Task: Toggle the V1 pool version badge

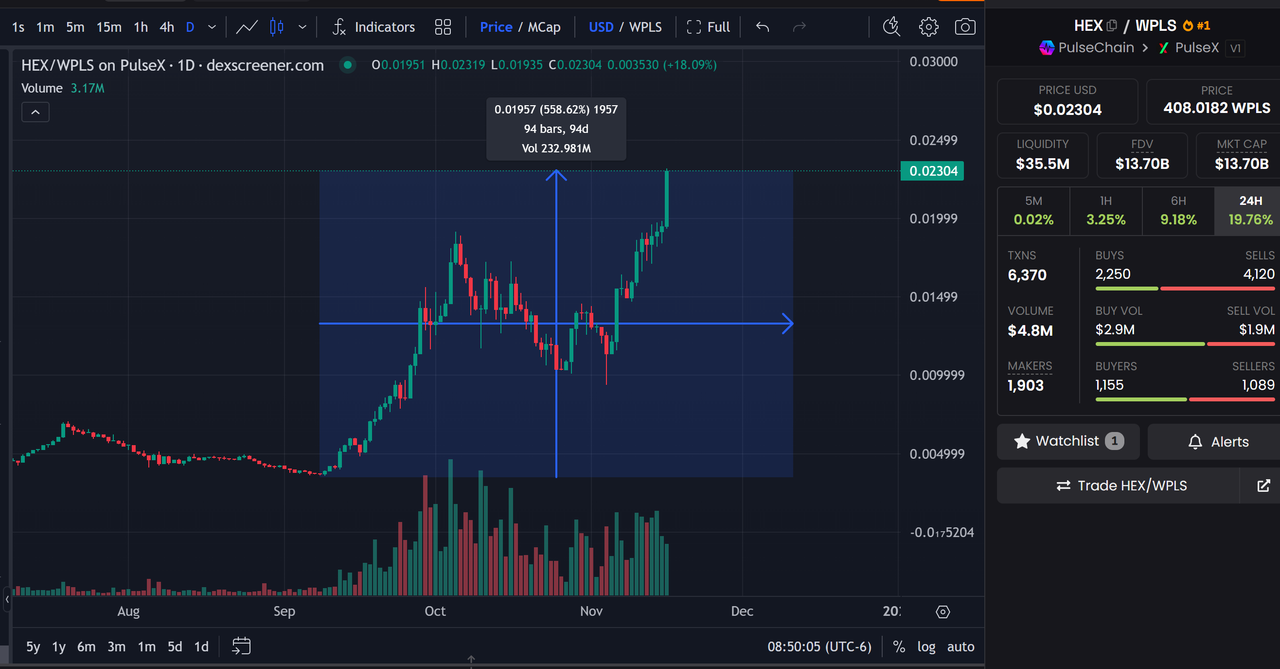Action: (x=1235, y=47)
